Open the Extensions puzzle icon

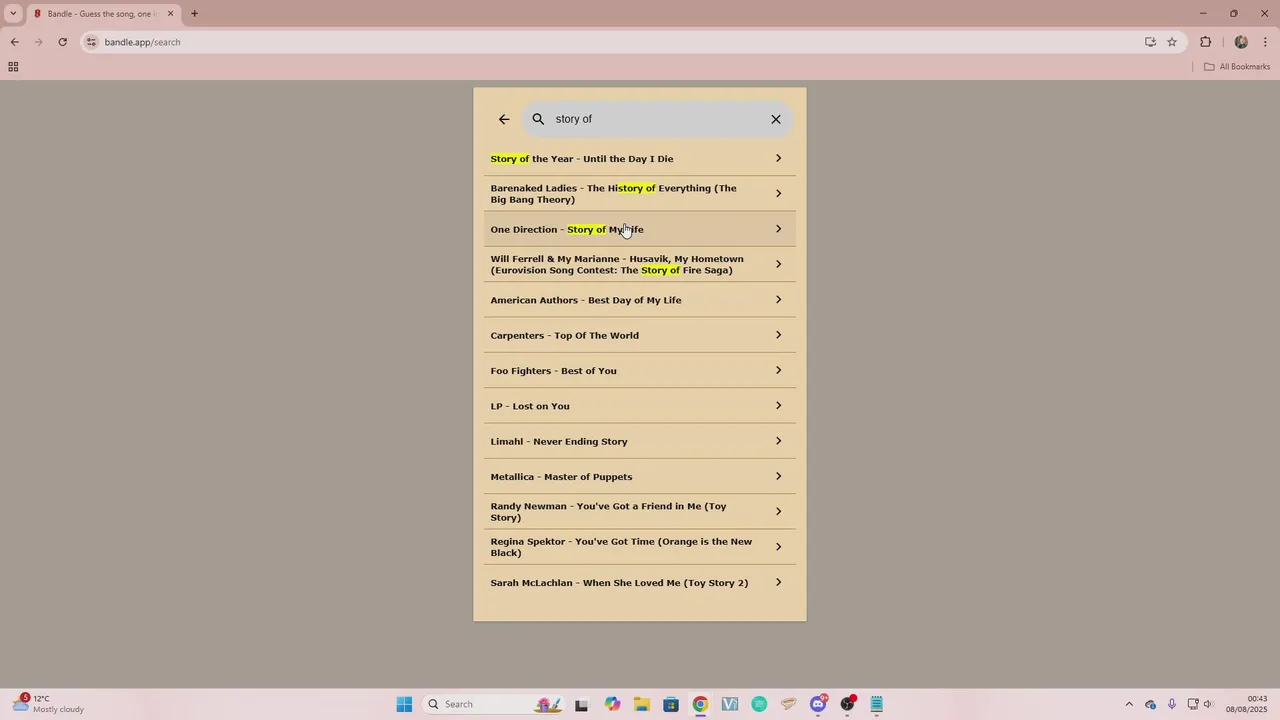[1205, 42]
